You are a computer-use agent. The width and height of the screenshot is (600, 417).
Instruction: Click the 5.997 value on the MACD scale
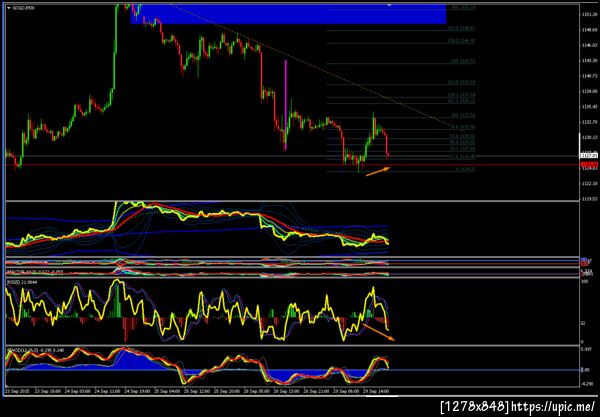click(587, 349)
